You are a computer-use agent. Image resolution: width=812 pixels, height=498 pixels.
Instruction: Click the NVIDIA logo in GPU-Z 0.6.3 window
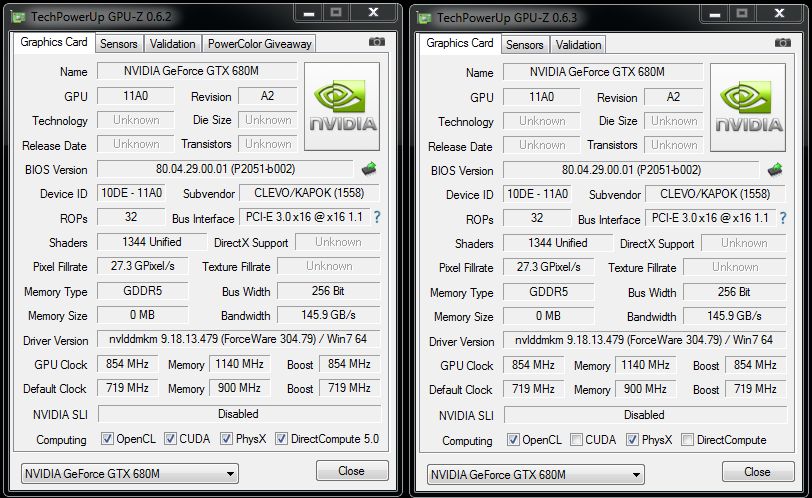[748, 108]
